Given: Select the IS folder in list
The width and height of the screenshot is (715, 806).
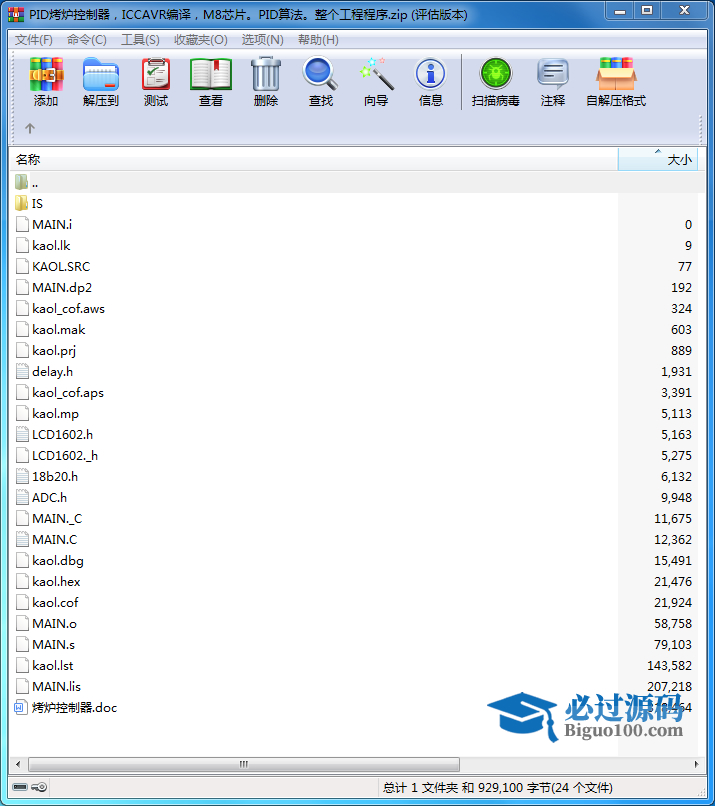Looking at the screenshot, I should coord(37,203).
